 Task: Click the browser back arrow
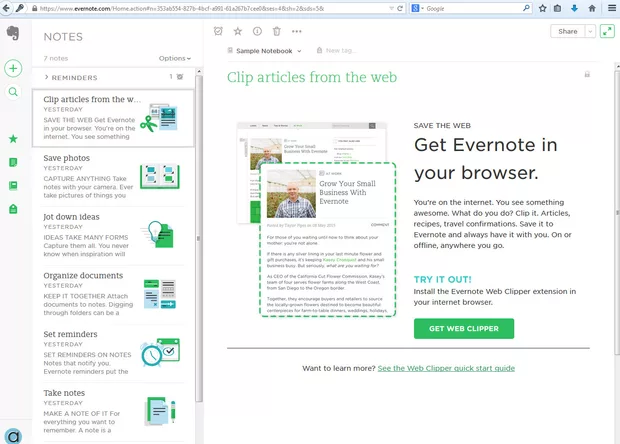[x=6, y=8]
